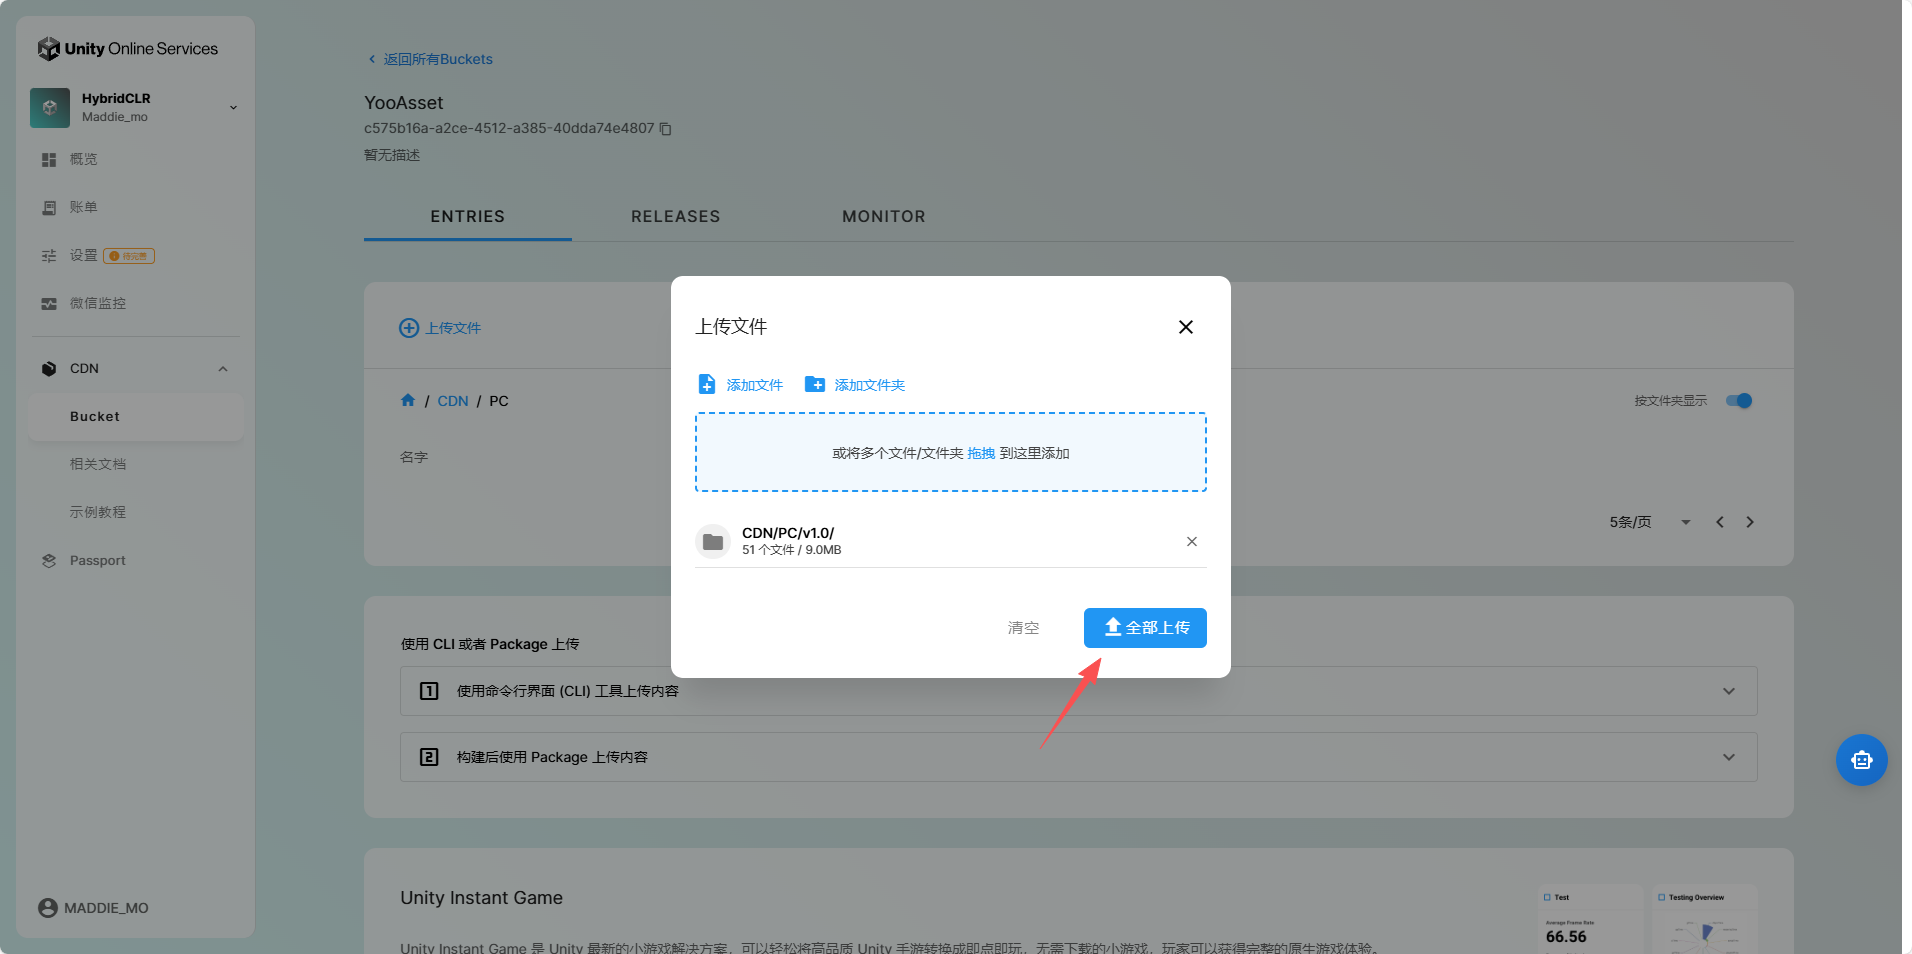1912x954 pixels.
Task: Close the 上传文件 dialog
Action: [1186, 327]
